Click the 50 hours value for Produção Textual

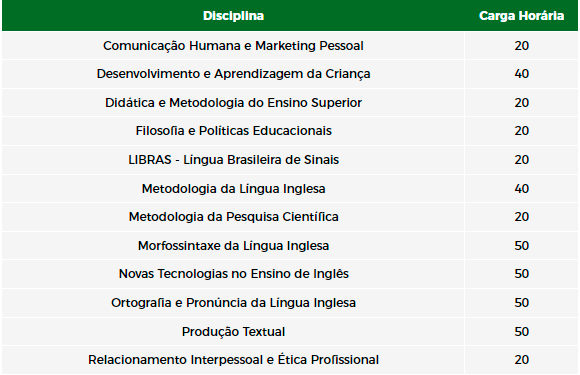(x=522, y=331)
